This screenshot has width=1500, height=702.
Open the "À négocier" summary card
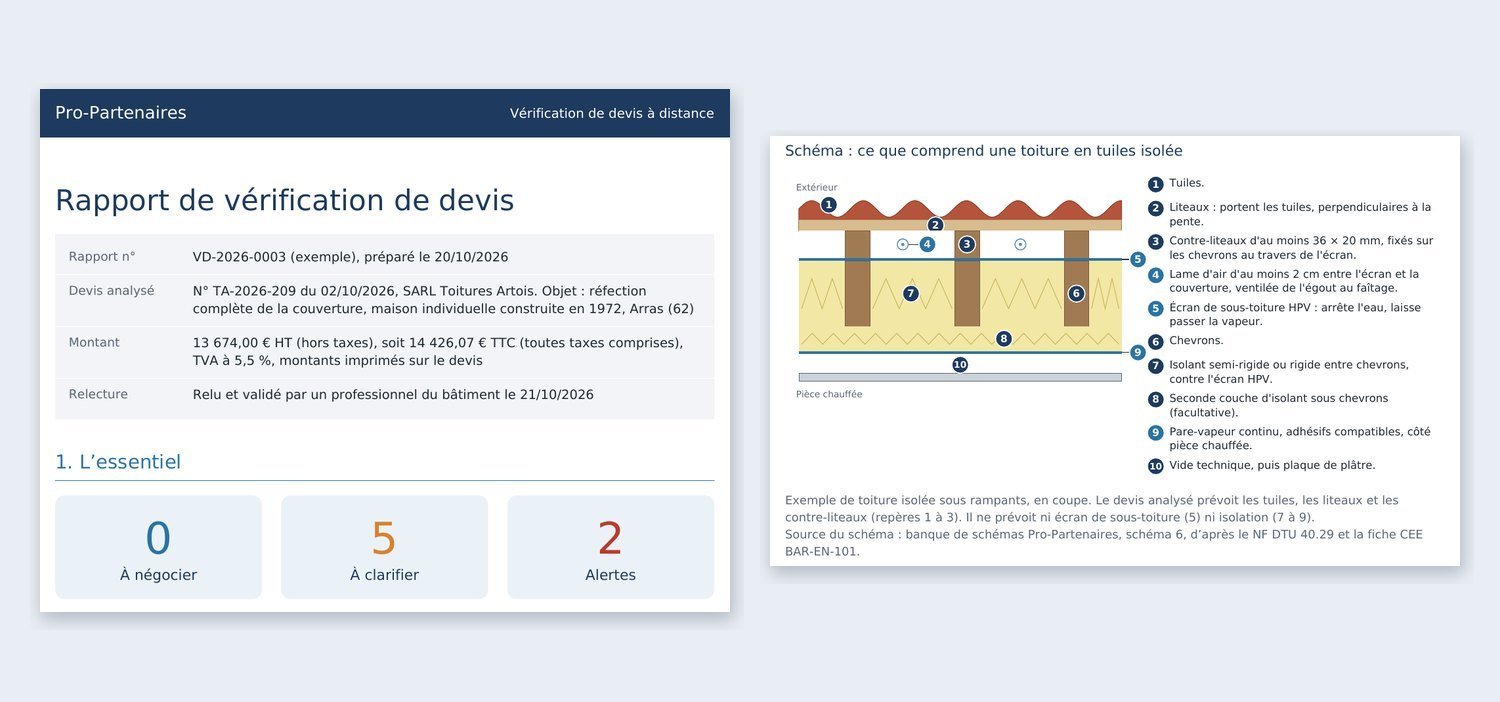(158, 547)
